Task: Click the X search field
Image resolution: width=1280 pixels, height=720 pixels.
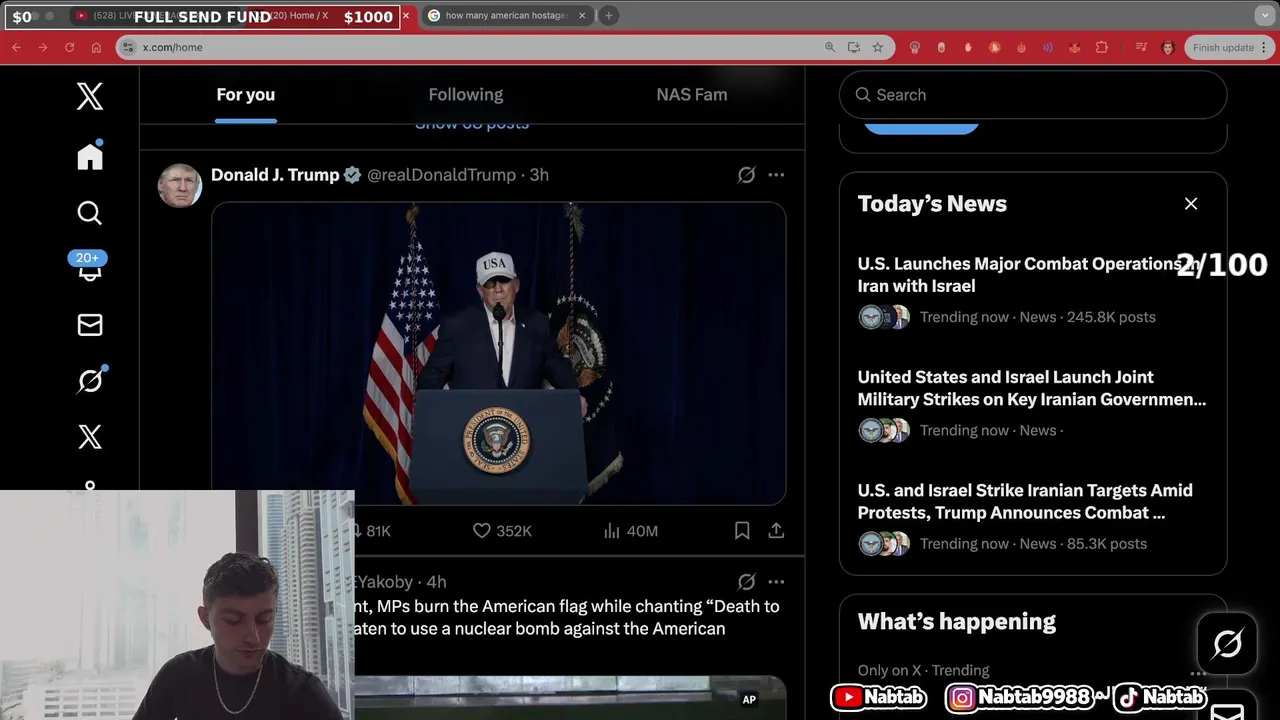Action: [1033, 95]
